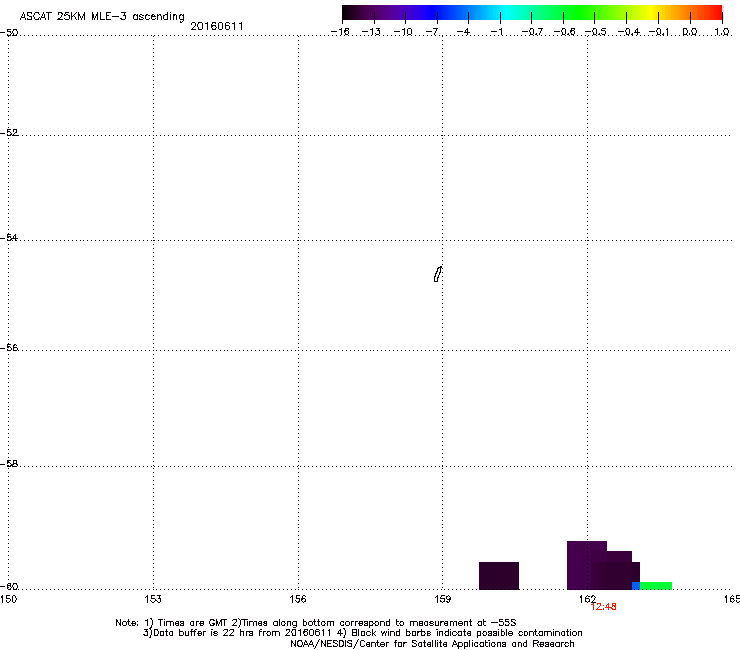Click the small blue data cell
The image size is (740, 650).
pos(636,586)
